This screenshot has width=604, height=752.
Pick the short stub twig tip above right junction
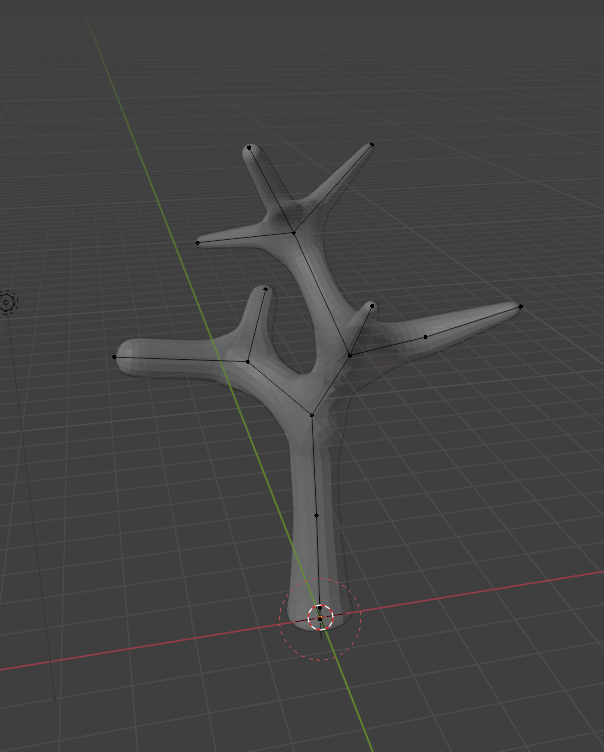coord(372,305)
